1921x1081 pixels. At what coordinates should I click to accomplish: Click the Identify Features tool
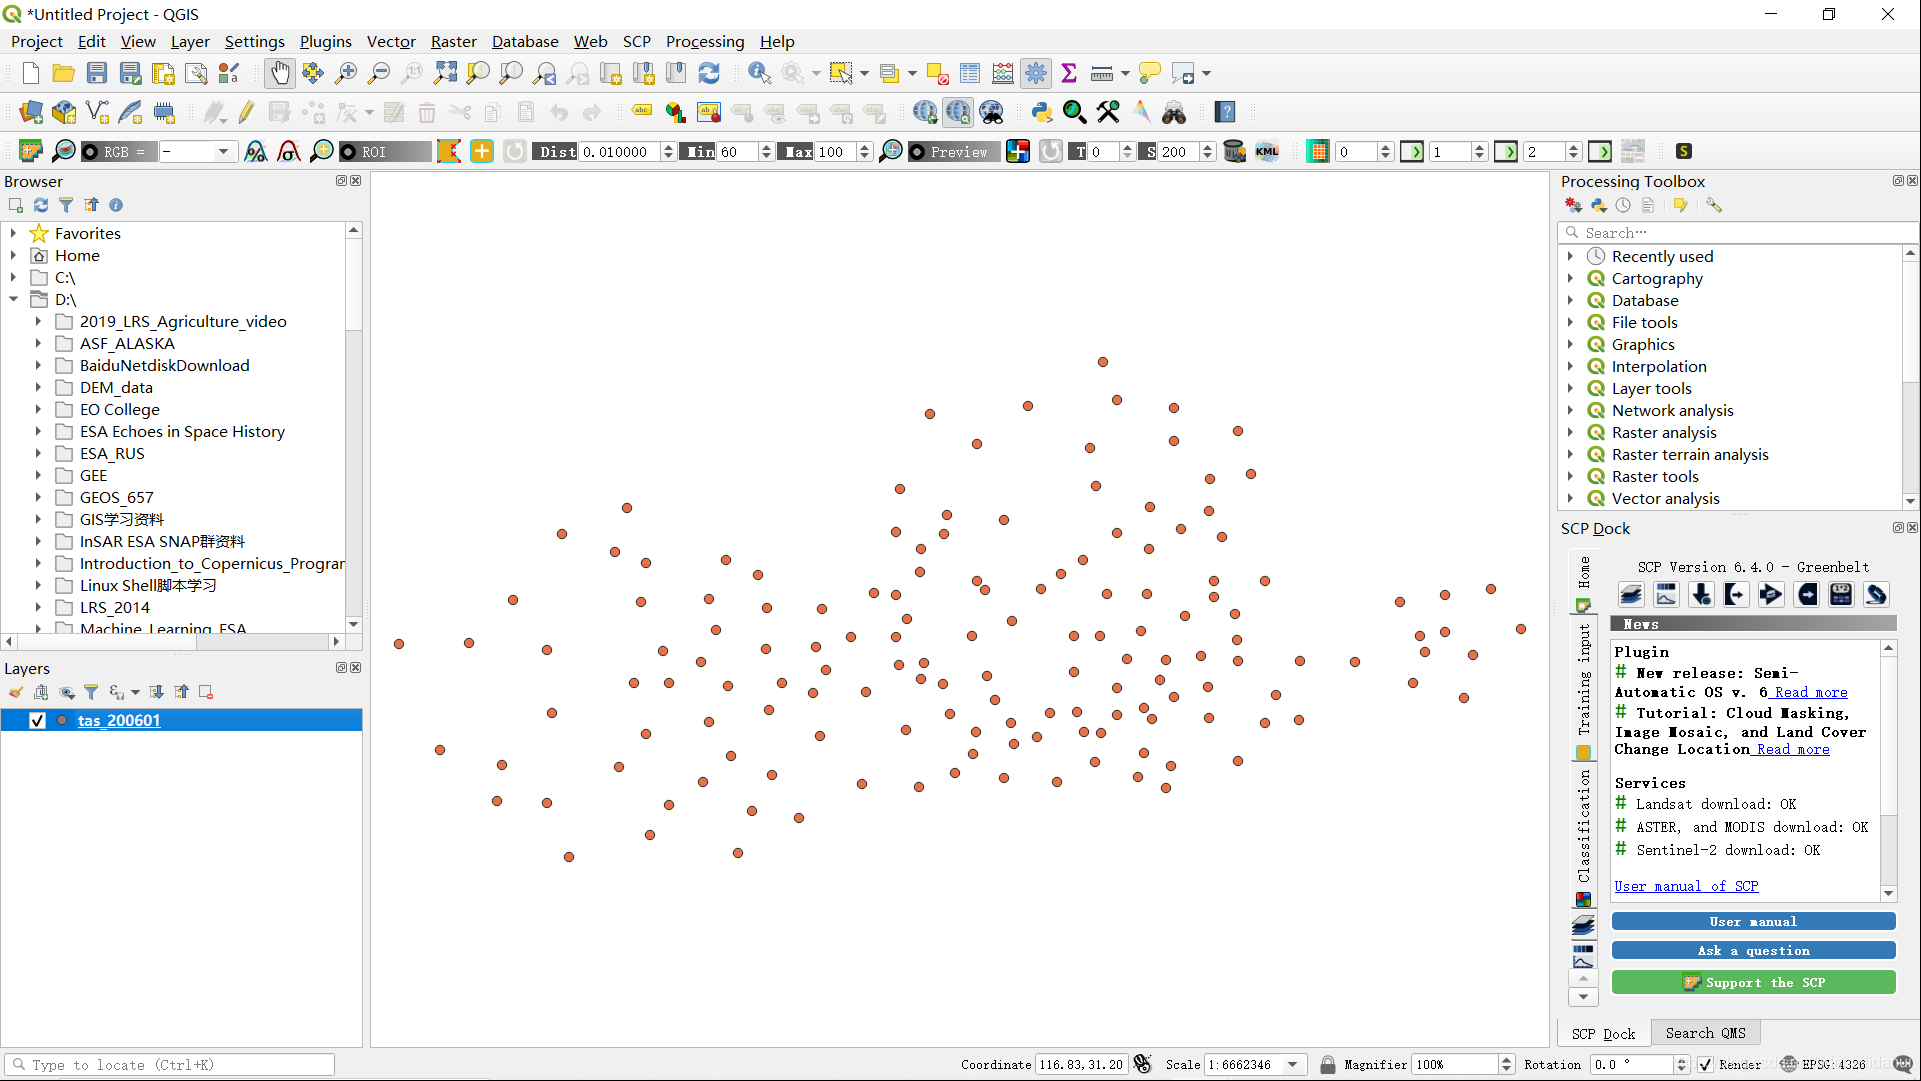tap(759, 73)
